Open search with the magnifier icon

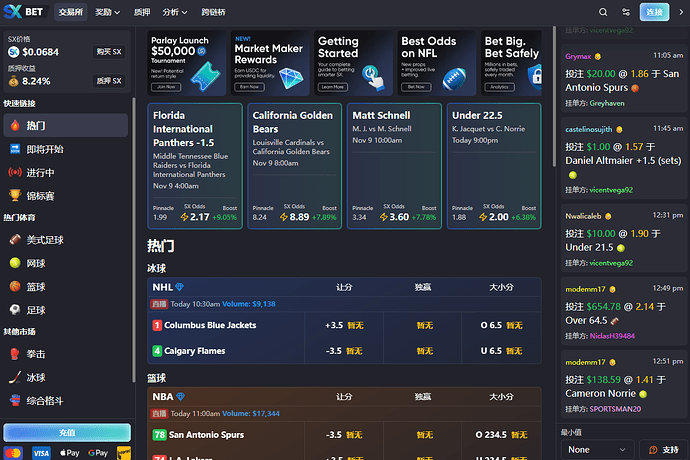603,12
